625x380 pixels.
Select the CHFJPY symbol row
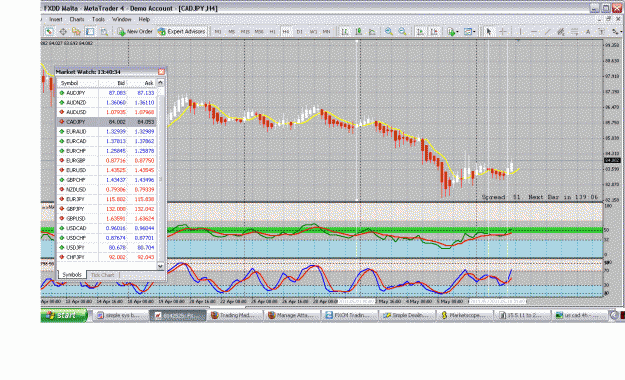tap(107, 258)
